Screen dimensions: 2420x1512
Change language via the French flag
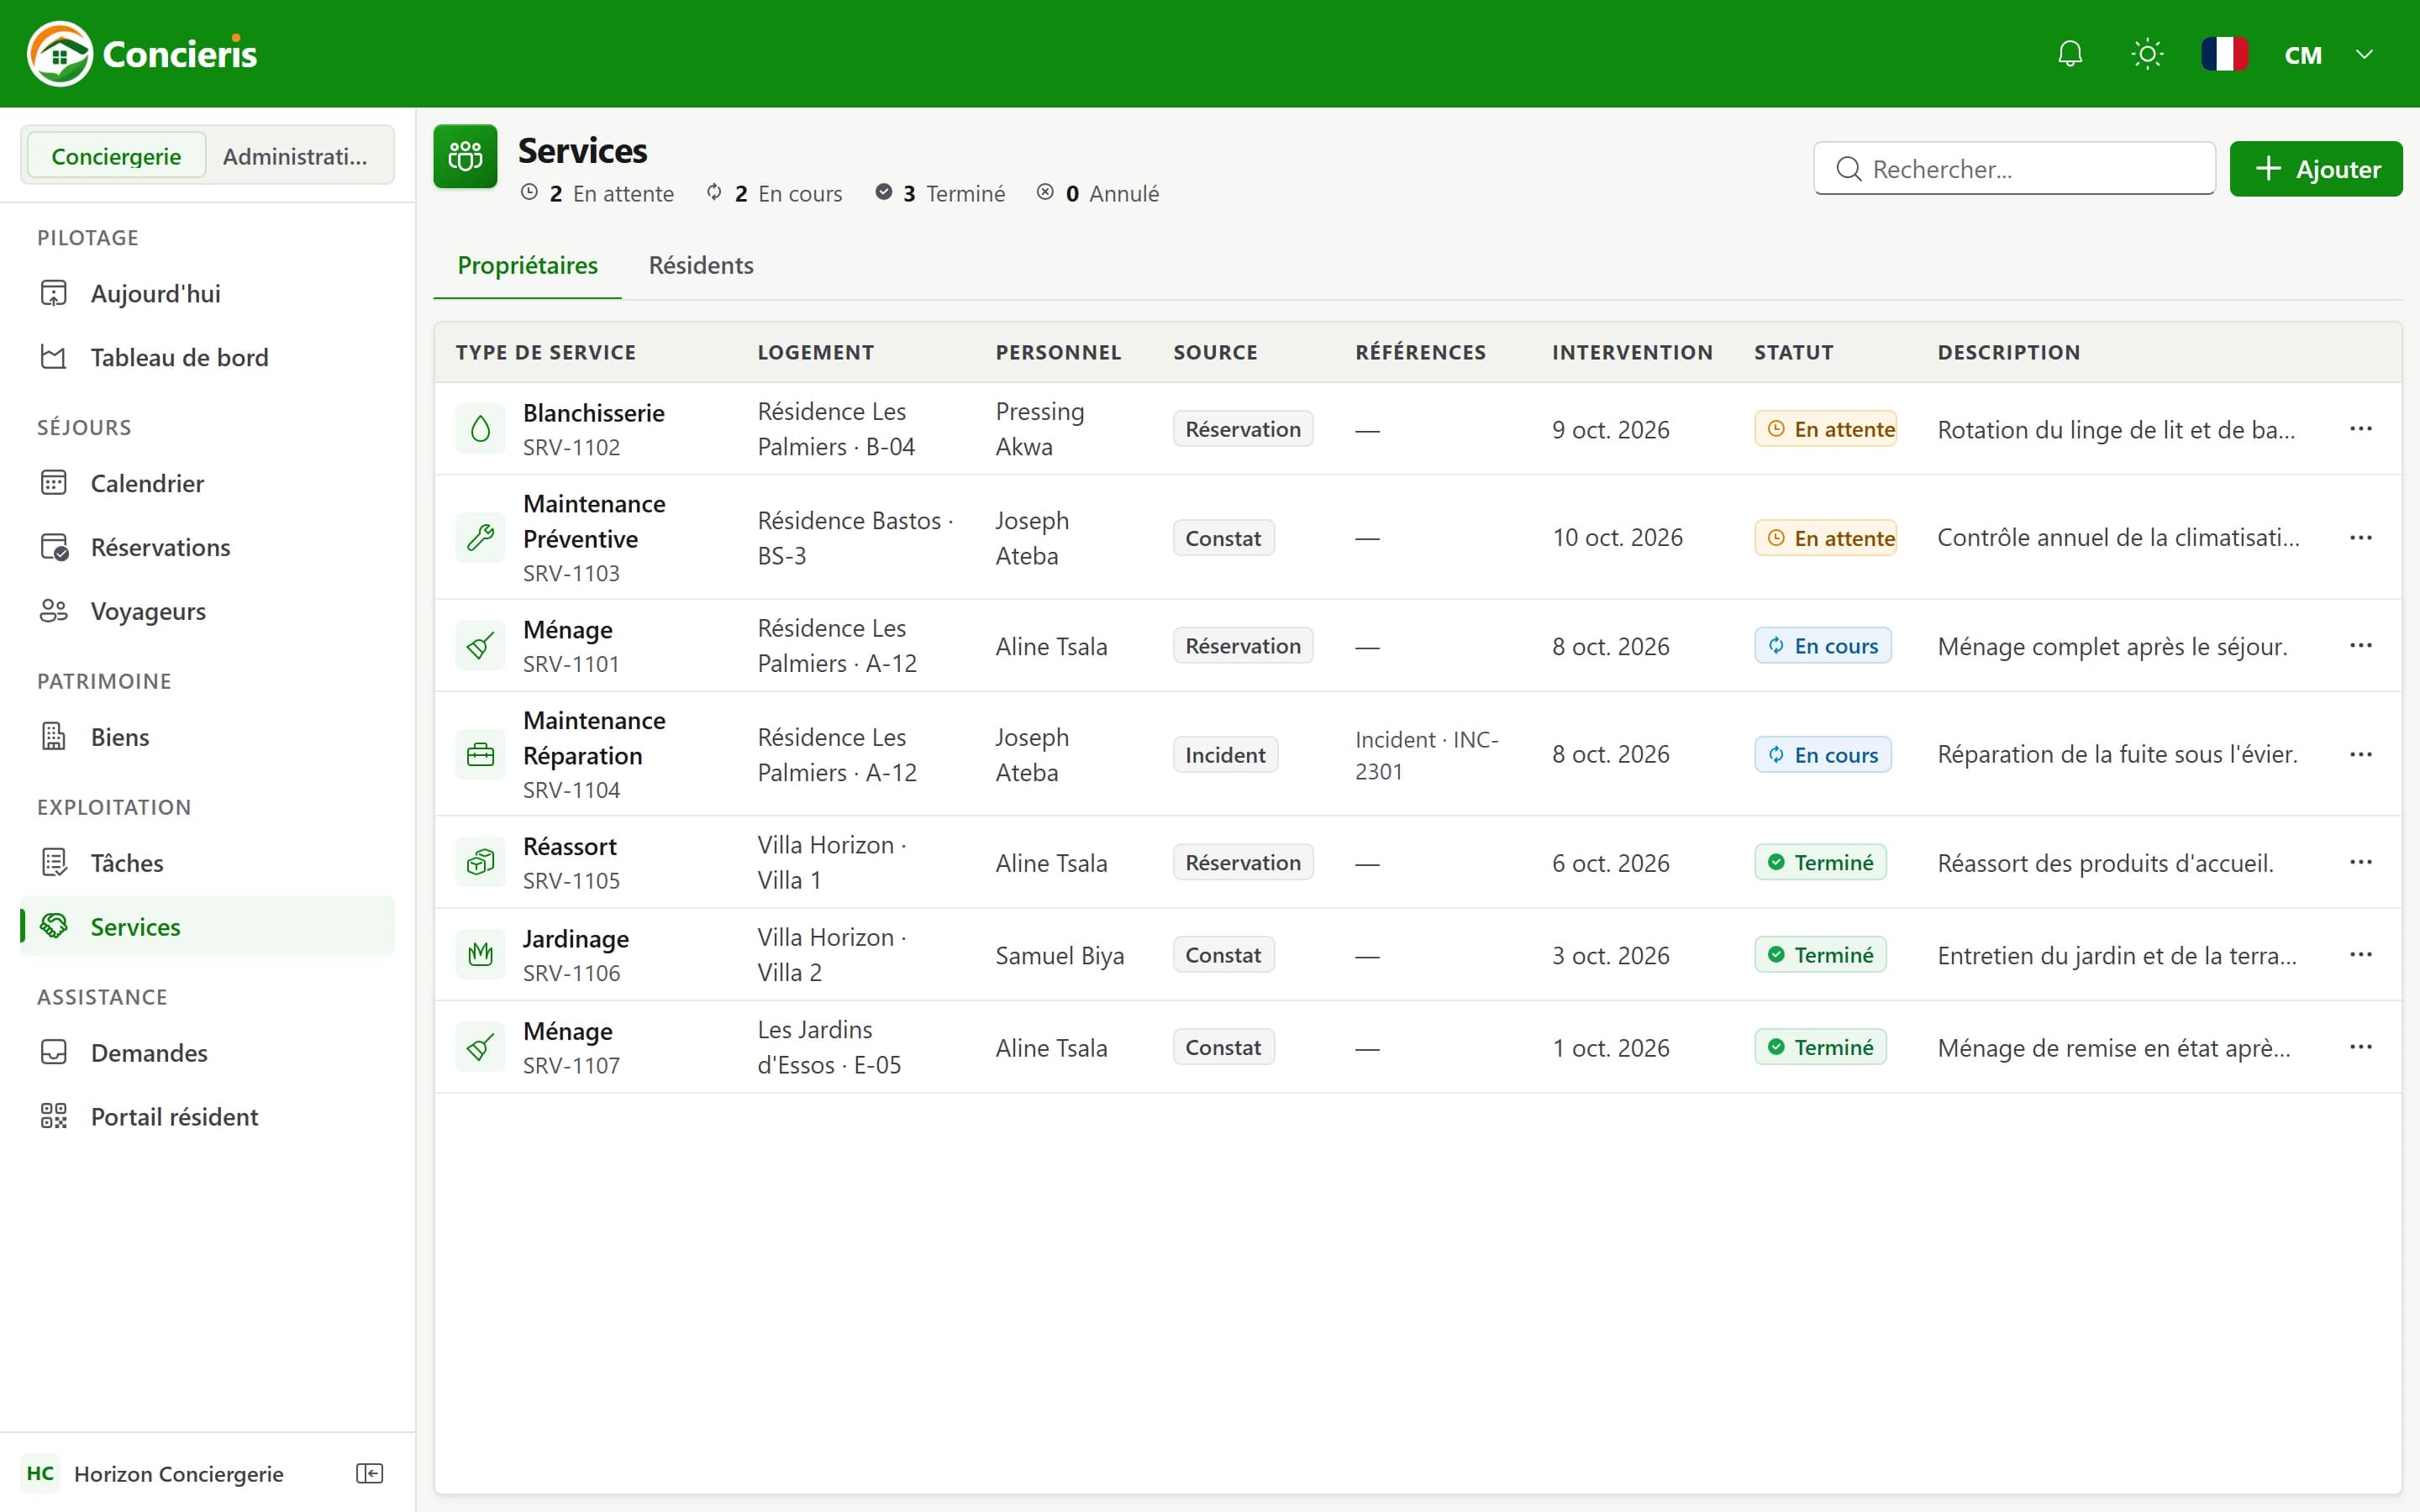point(2224,54)
